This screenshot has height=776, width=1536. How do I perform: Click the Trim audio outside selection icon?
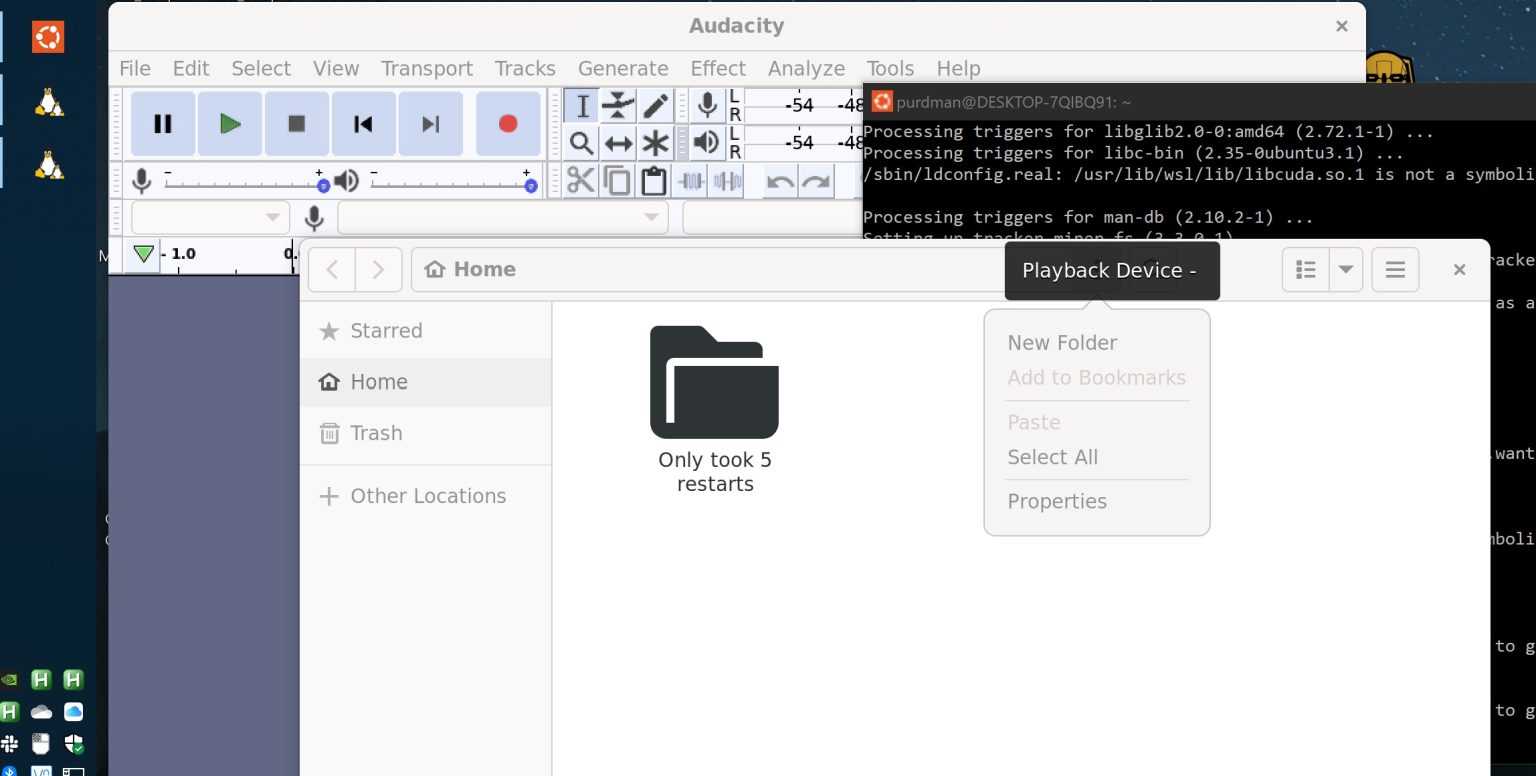point(691,181)
